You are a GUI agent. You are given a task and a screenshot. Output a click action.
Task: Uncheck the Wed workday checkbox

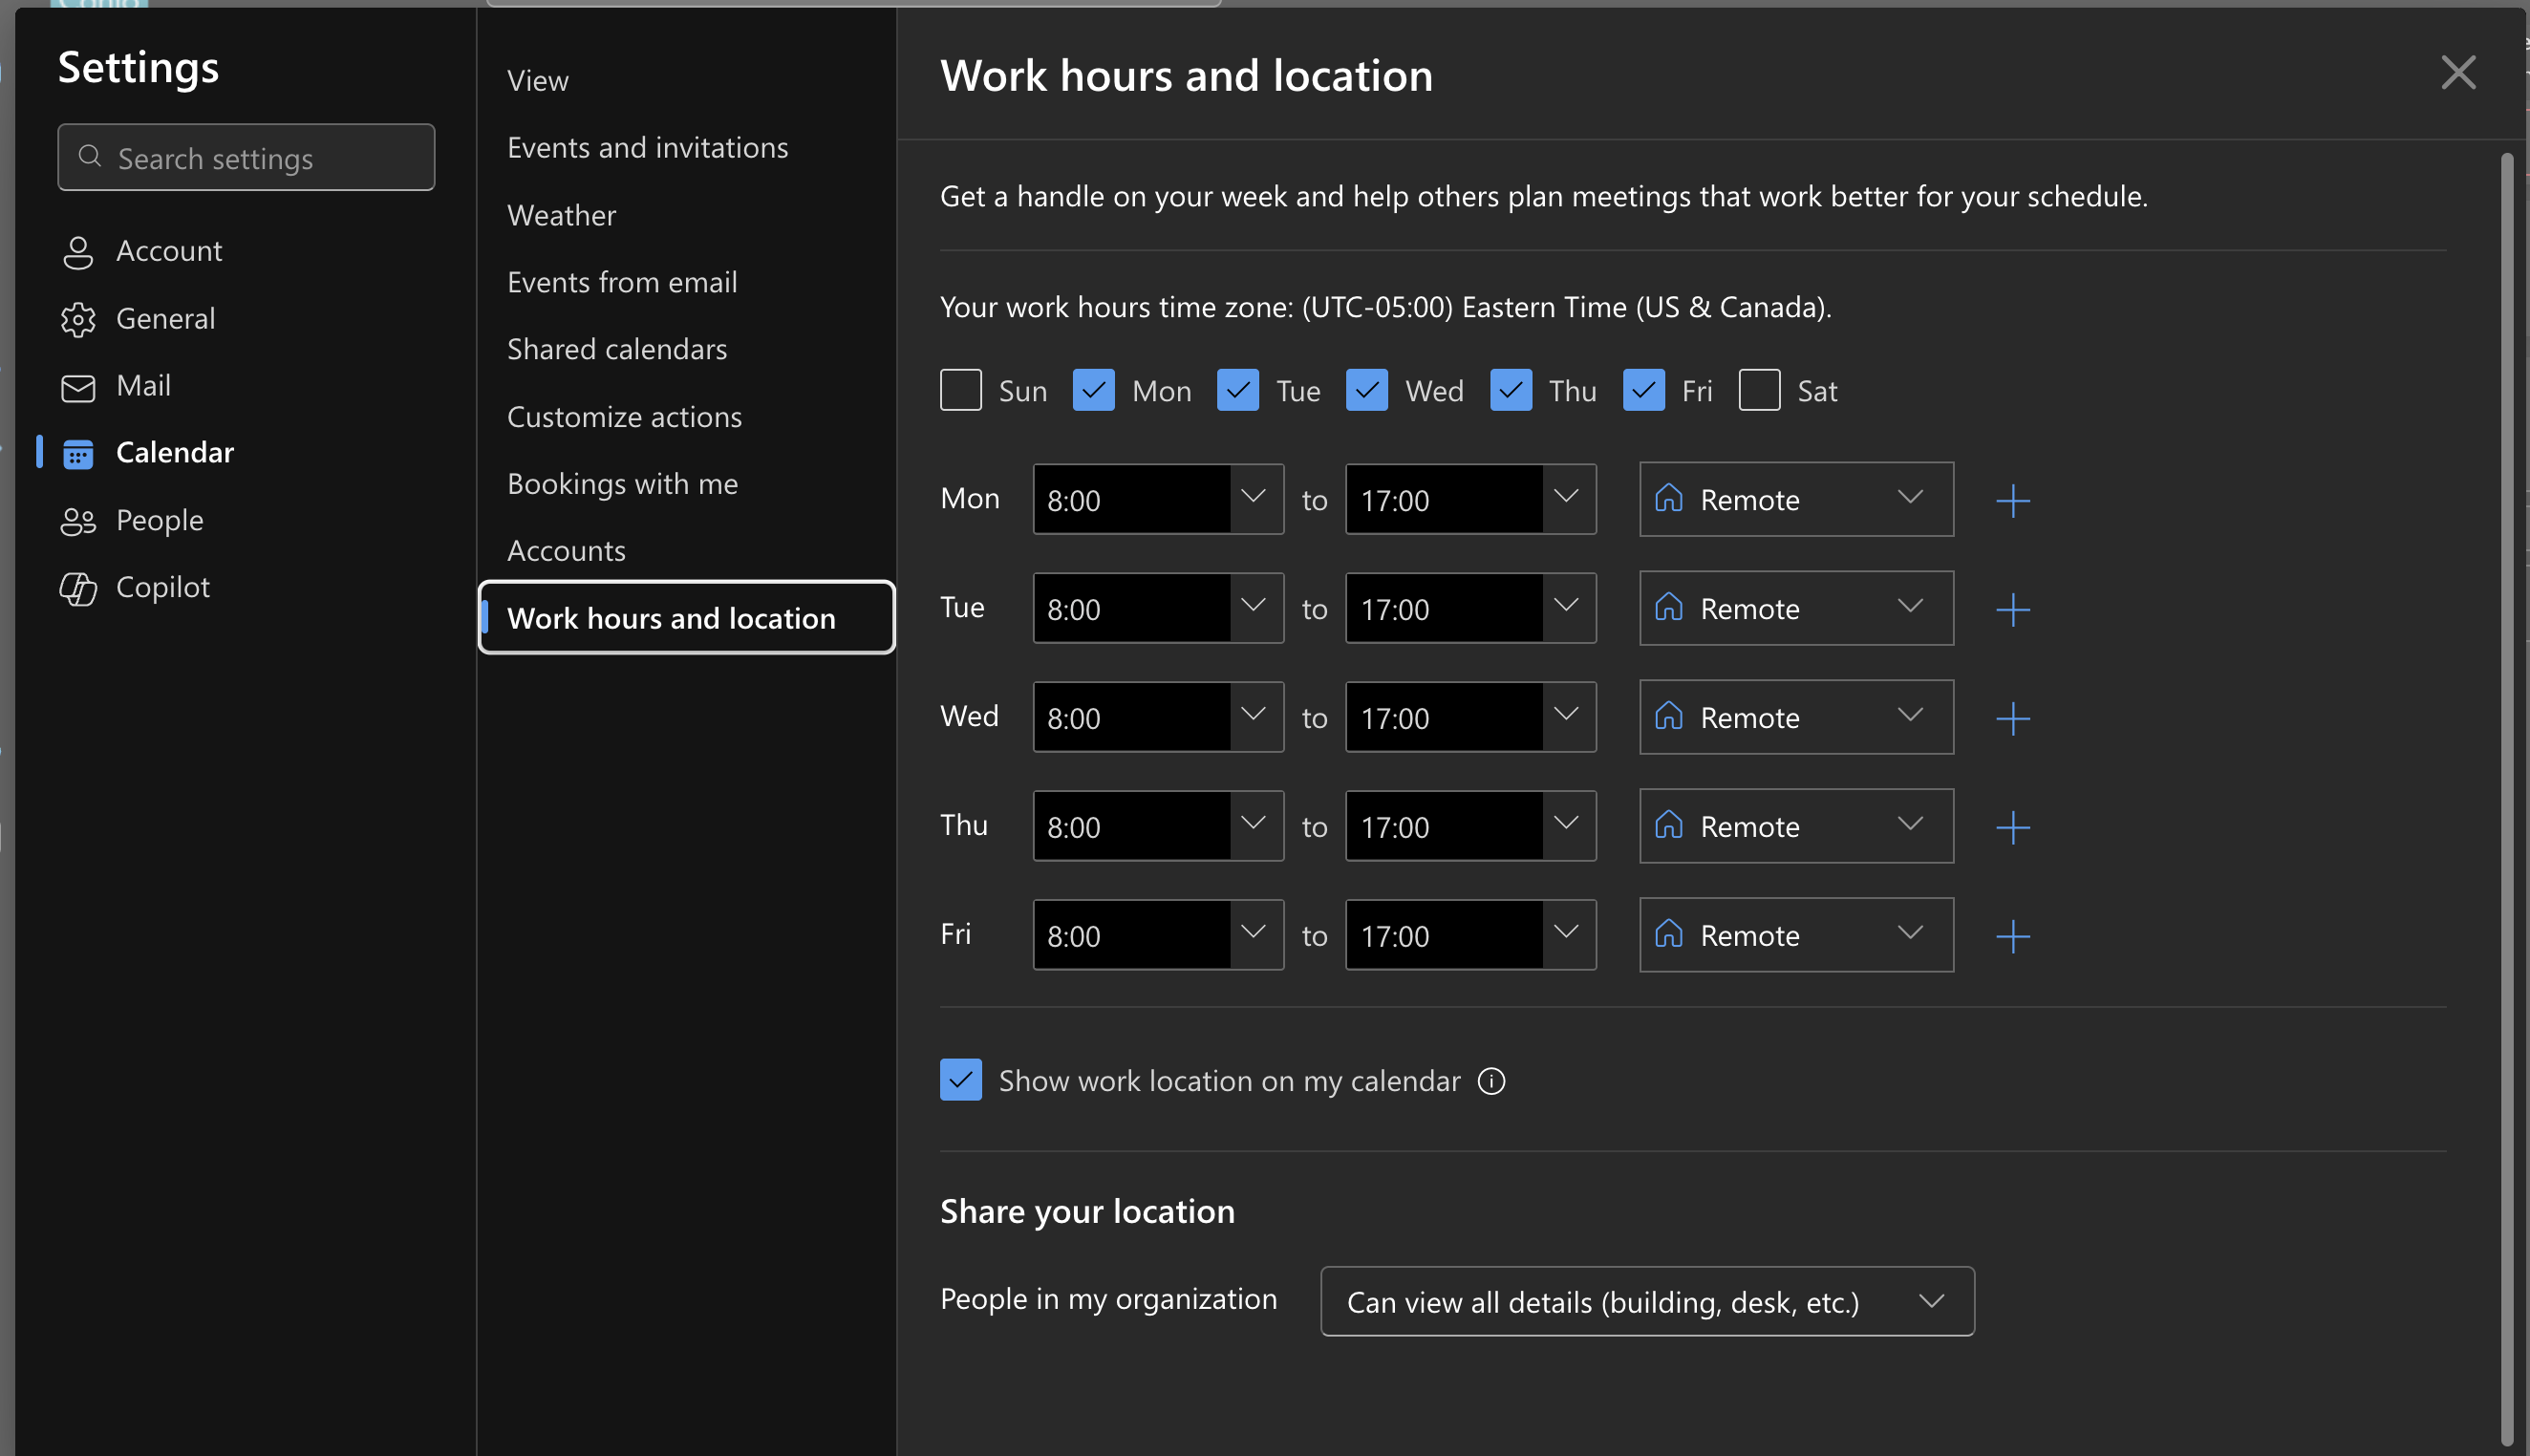click(1366, 390)
